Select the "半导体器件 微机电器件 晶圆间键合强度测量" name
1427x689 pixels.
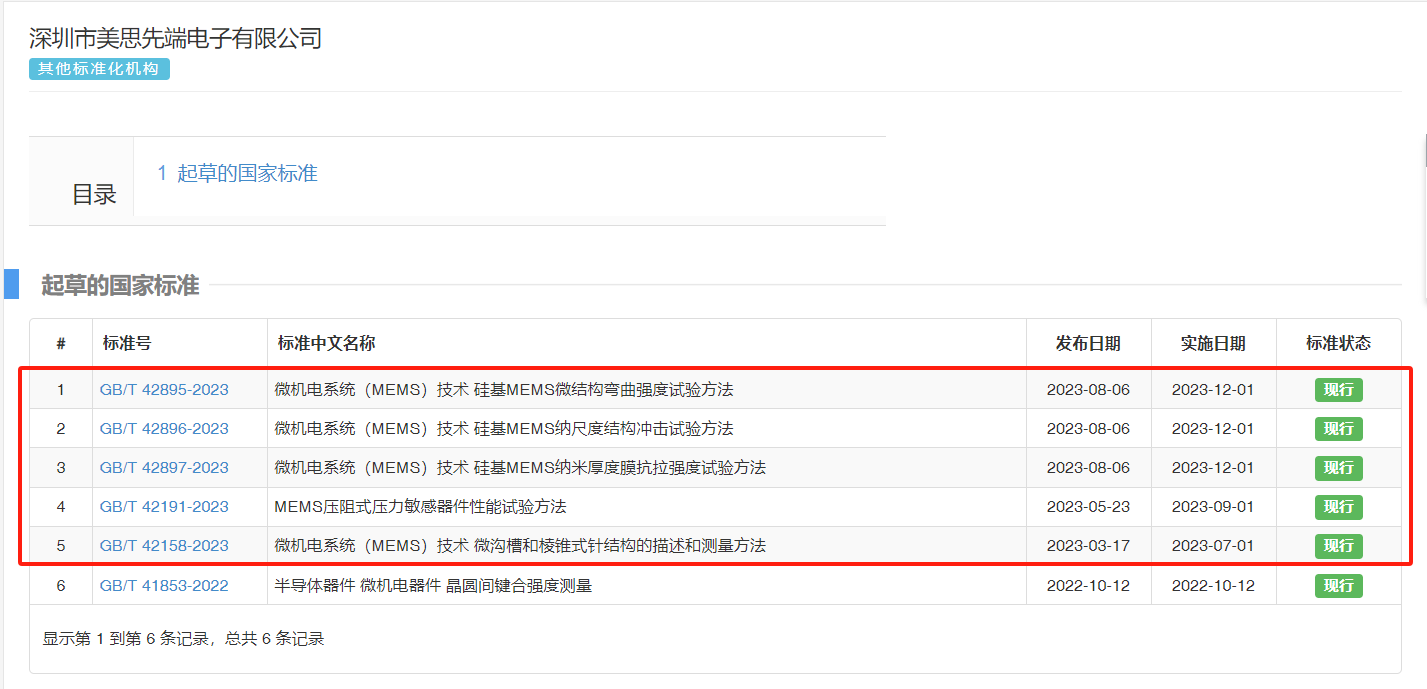433,586
